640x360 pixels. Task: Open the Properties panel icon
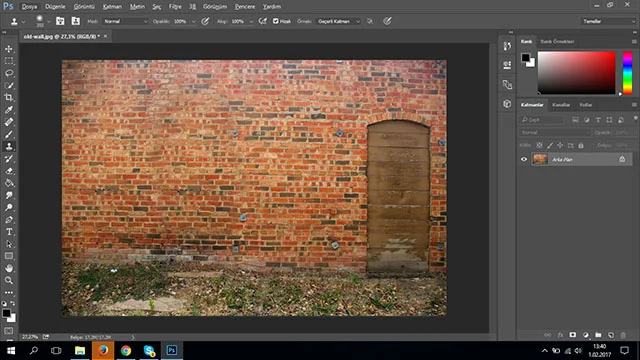point(507,65)
